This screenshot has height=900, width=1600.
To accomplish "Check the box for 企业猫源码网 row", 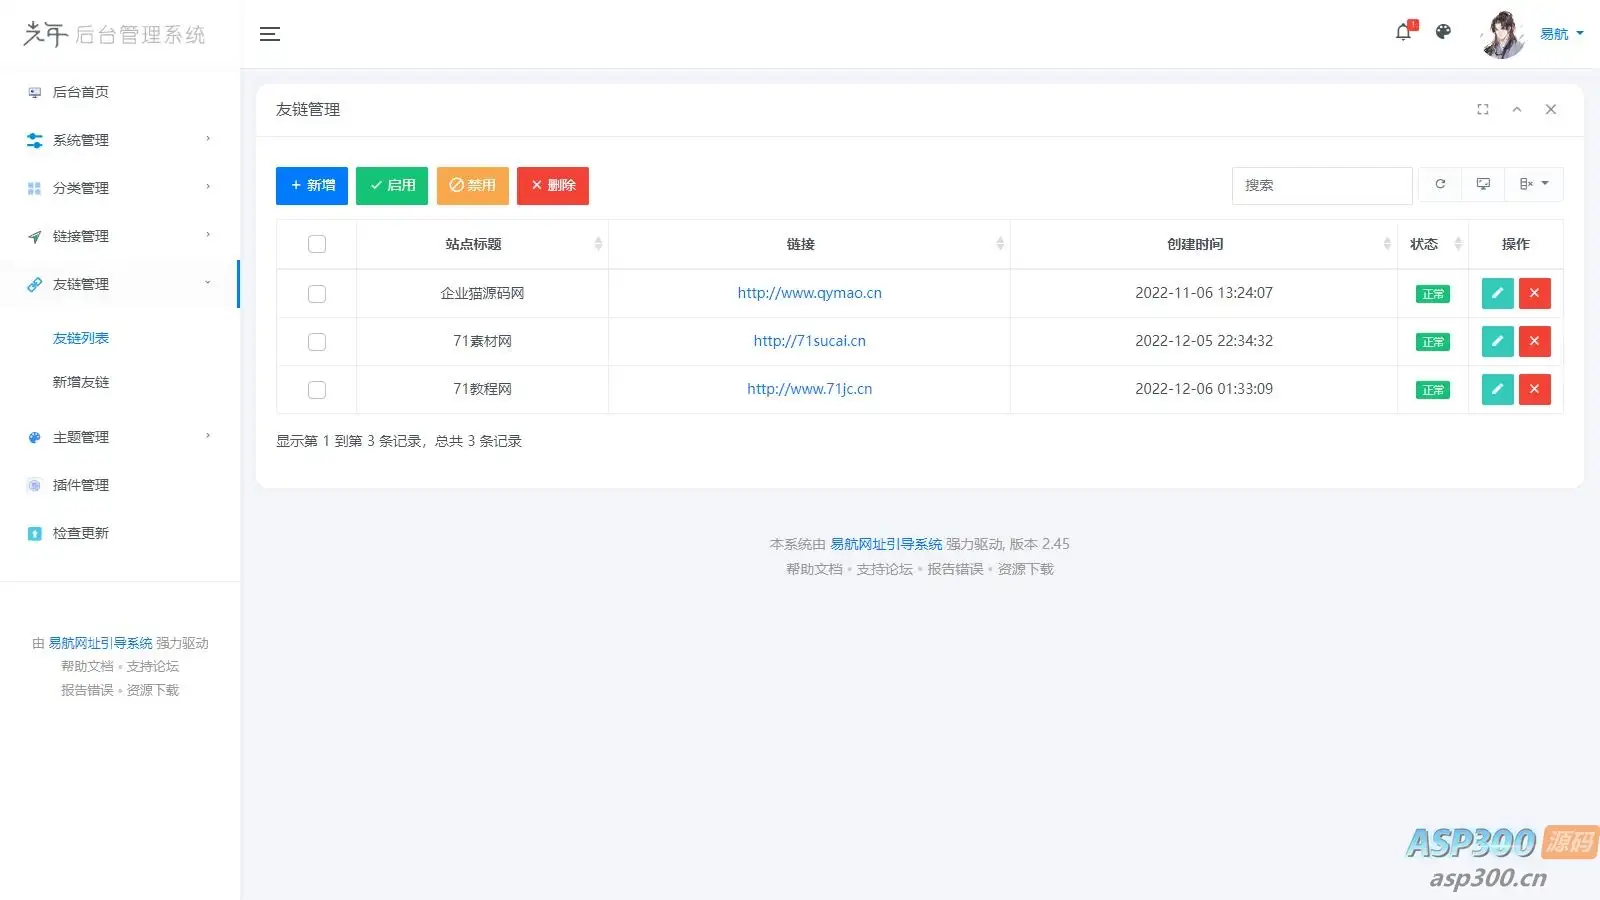I will point(317,294).
